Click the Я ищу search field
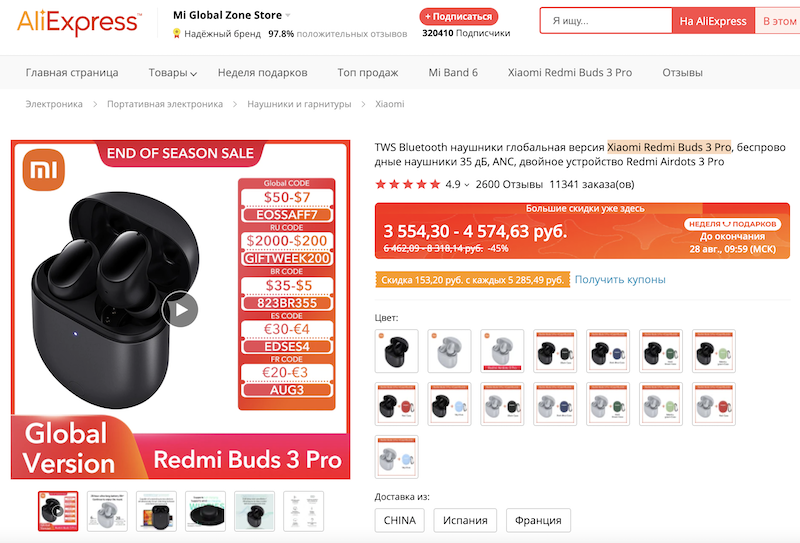The height and width of the screenshot is (543, 800). [606, 21]
